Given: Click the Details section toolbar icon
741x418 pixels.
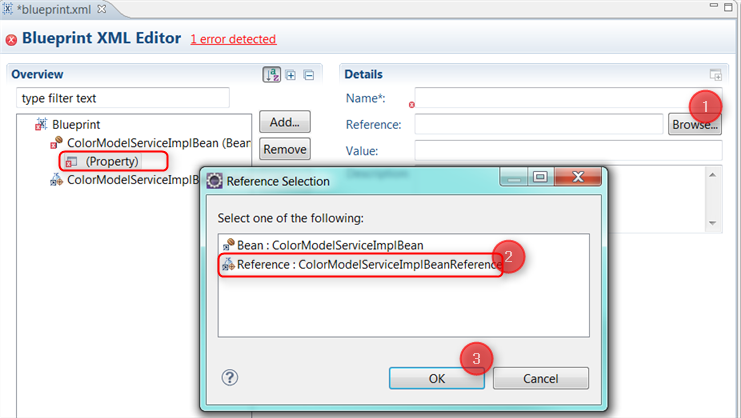Looking at the screenshot, I should (x=715, y=75).
